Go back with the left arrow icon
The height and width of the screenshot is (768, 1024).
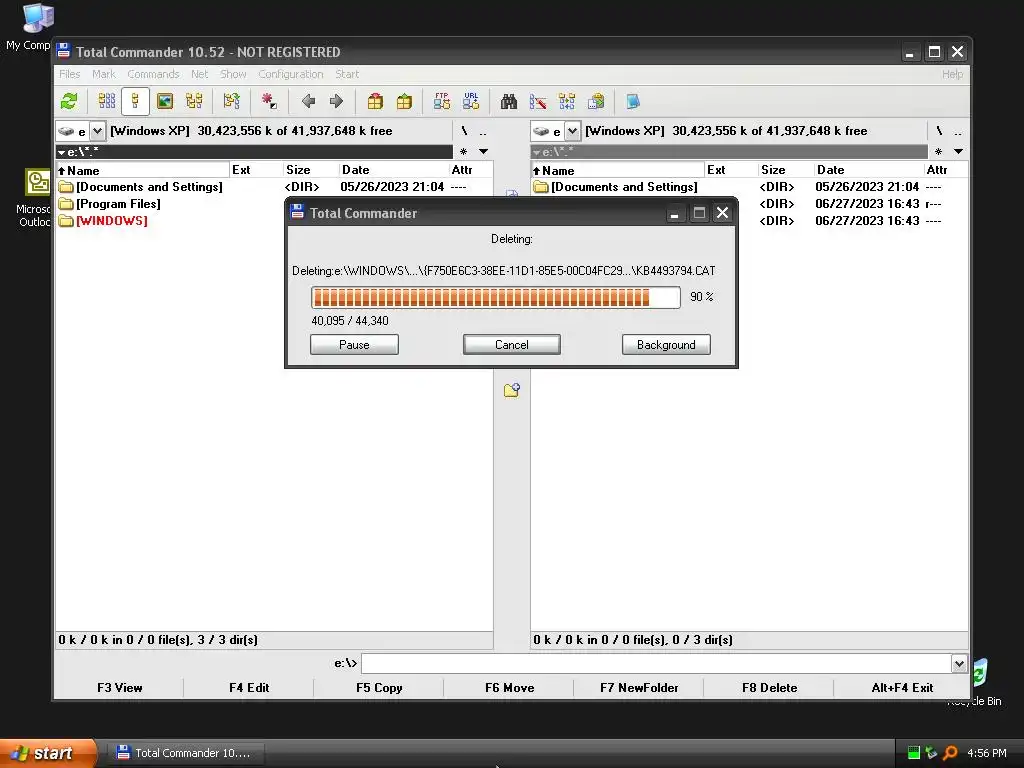[308, 101]
